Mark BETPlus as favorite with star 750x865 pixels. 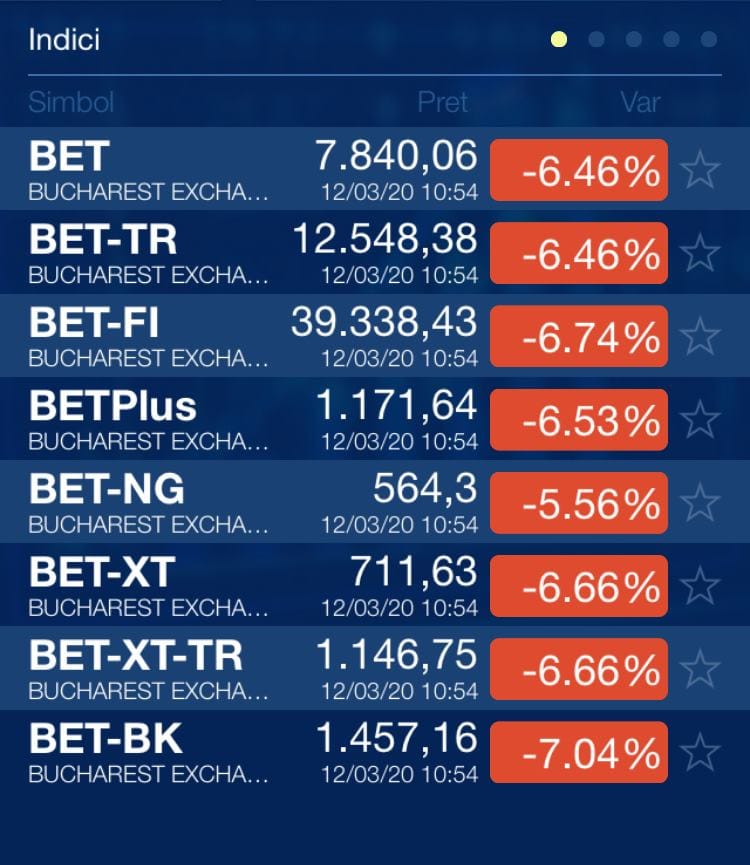[x=700, y=419]
